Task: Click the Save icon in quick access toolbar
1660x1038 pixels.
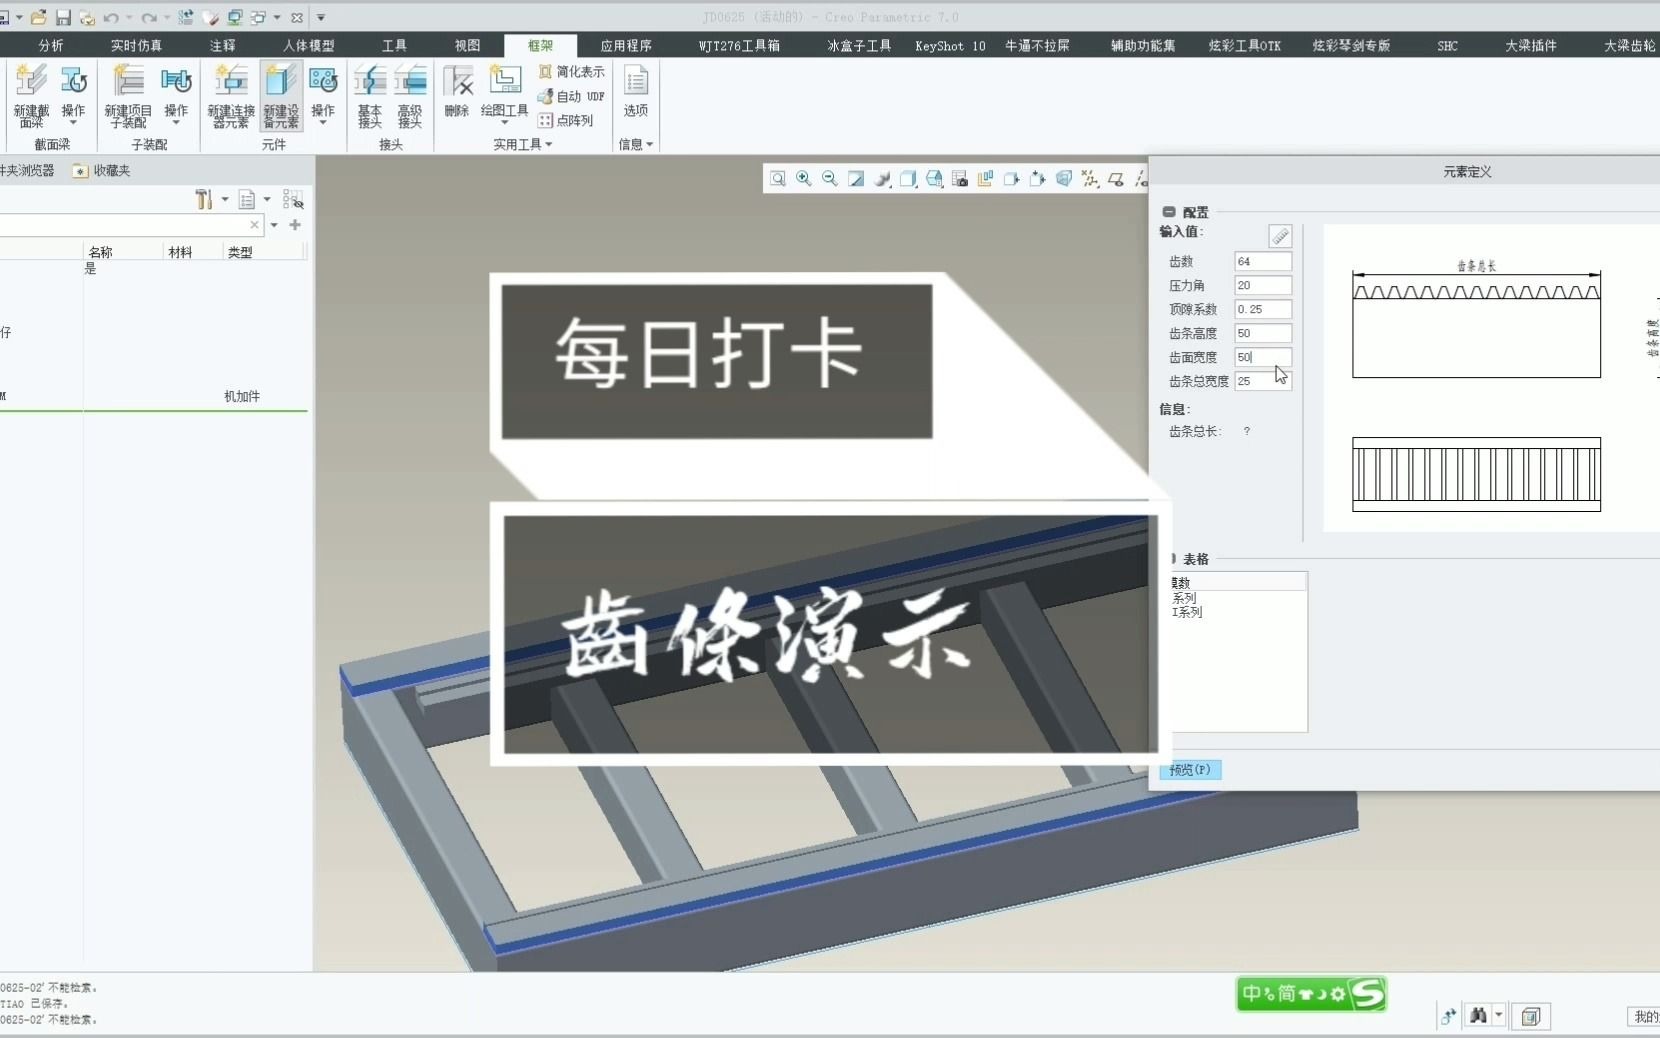Action: (x=63, y=17)
